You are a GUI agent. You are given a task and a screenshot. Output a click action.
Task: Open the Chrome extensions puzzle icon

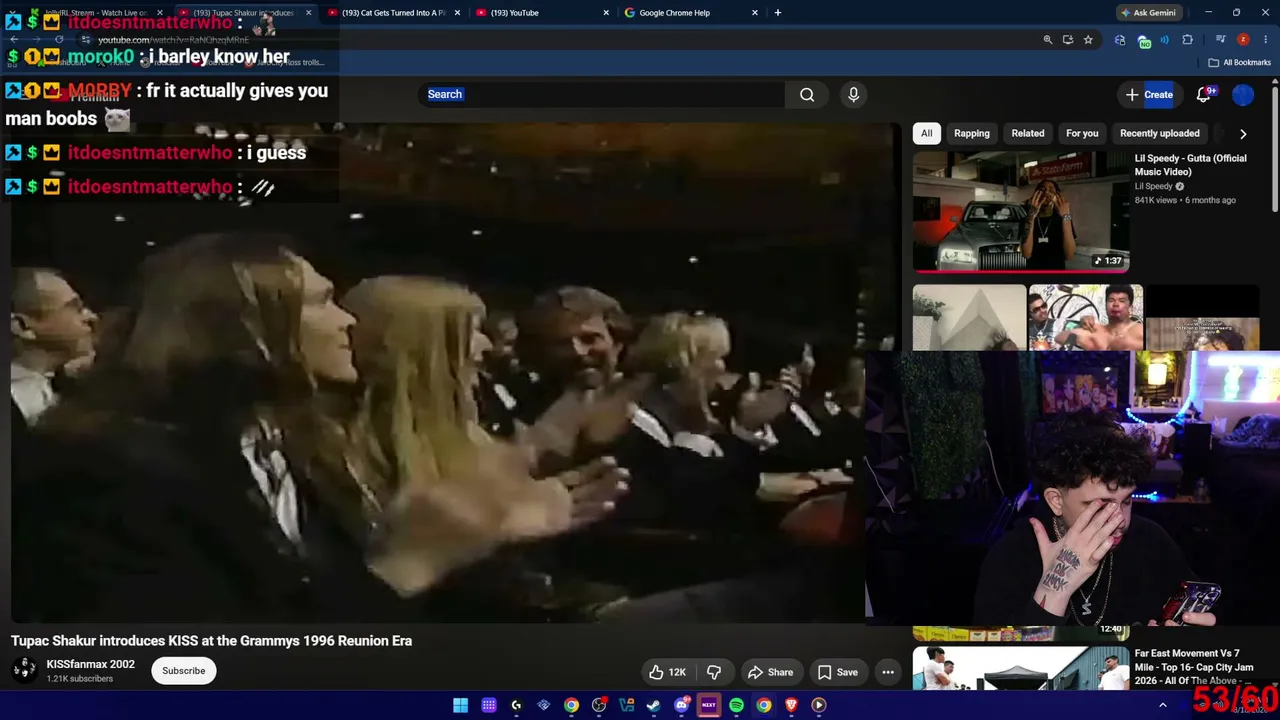tap(1188, 40)
